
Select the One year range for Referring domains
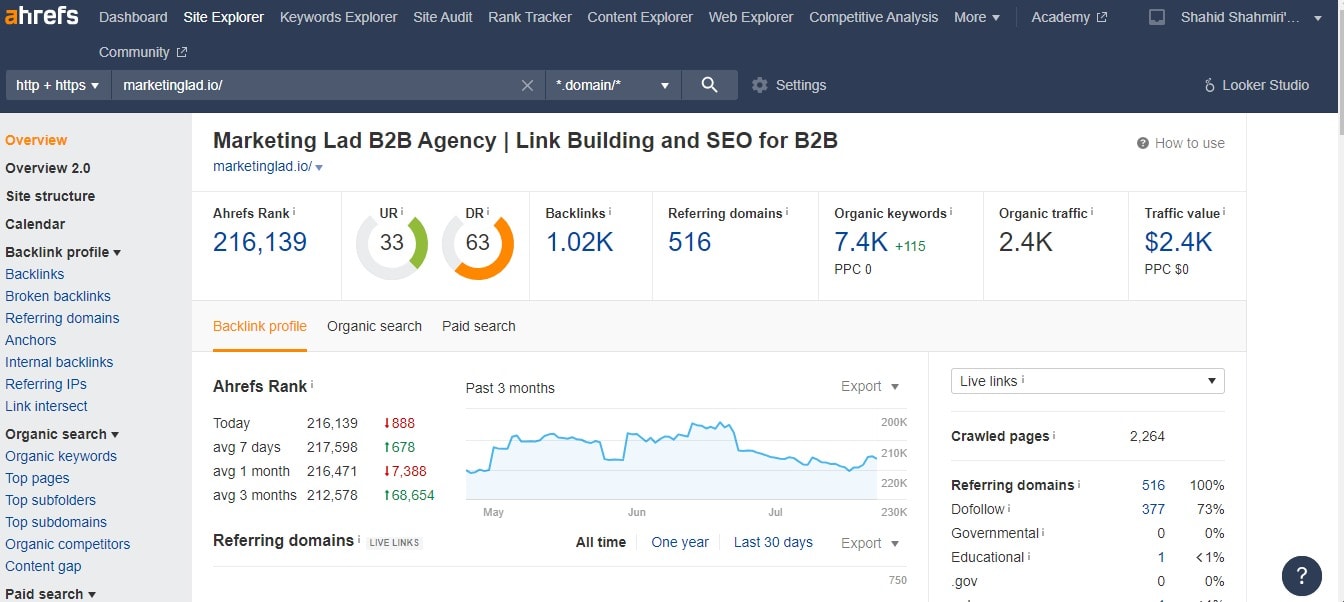point(680,542)
